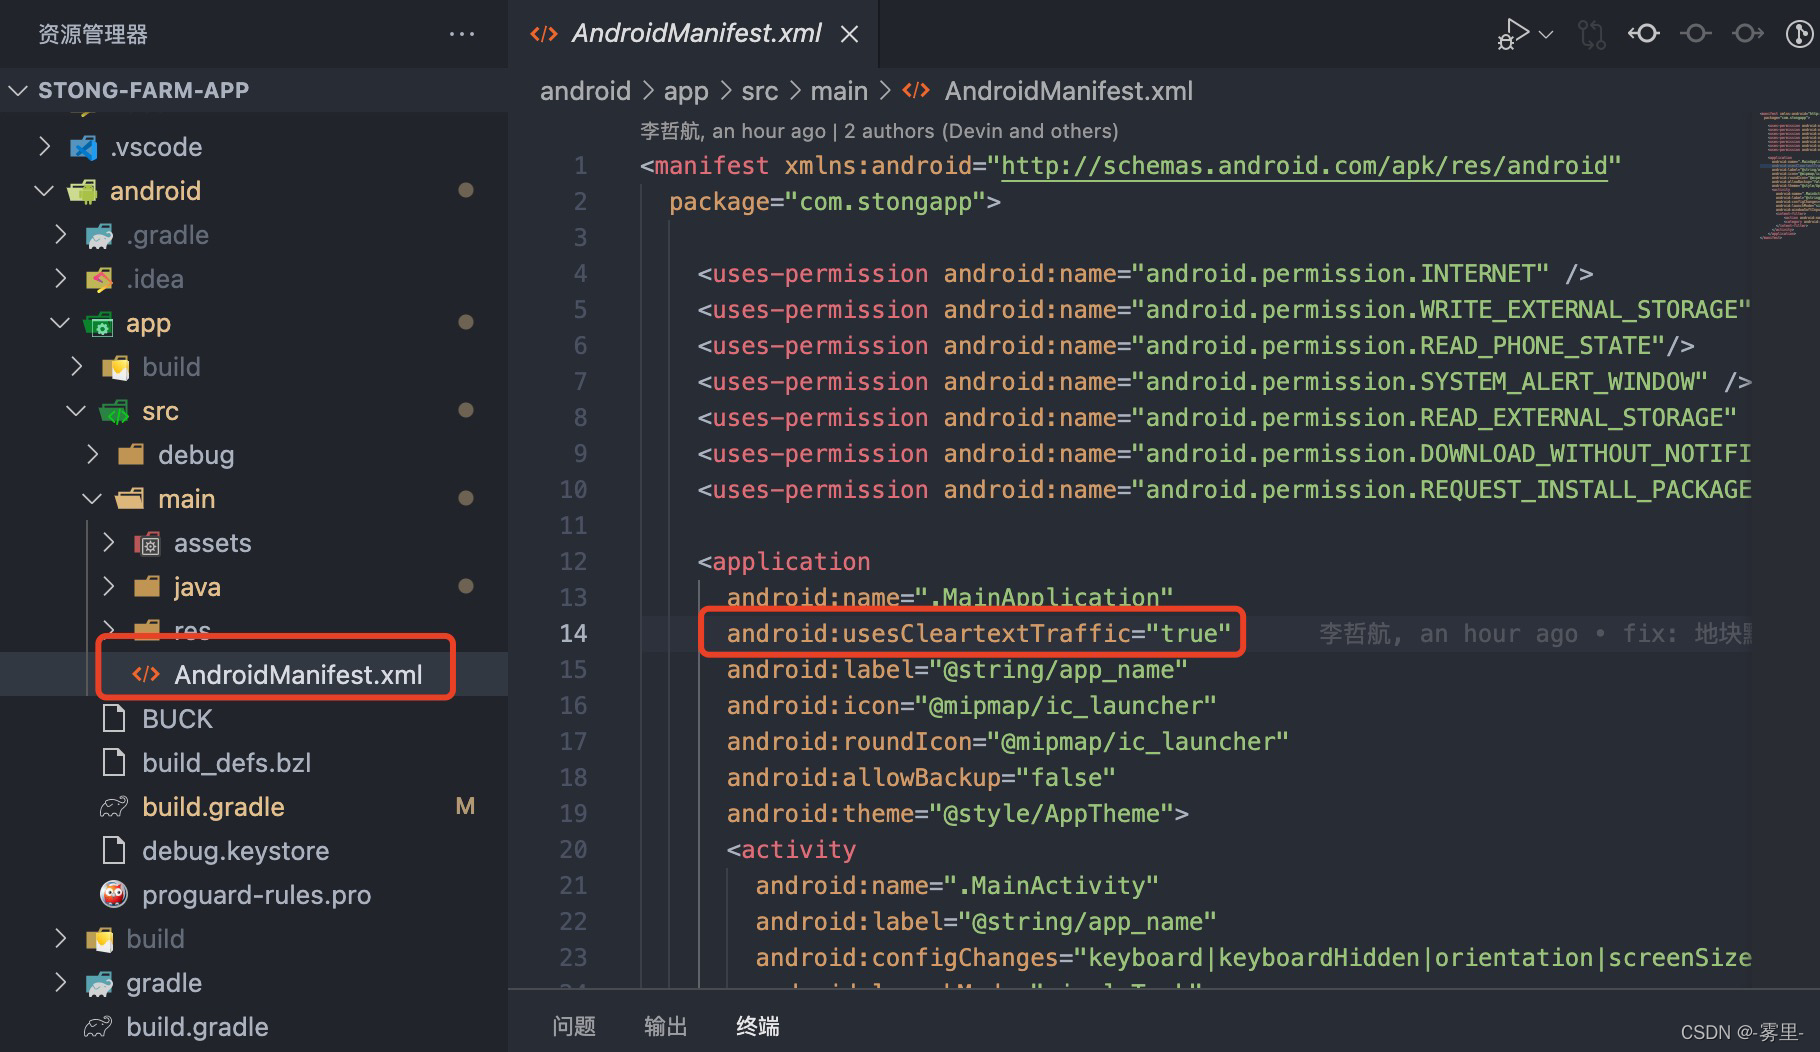
Task: Click the android breadcrumb segment
Action: (585, 91)
